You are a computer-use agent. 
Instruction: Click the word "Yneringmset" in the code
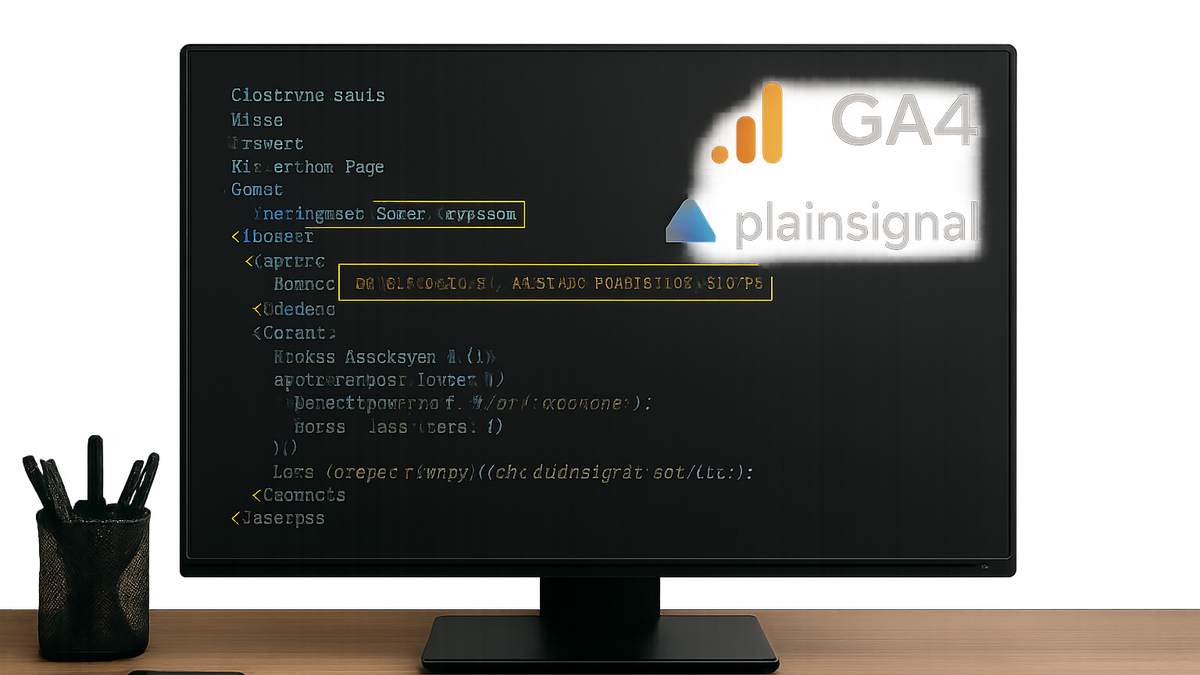pyautogui.click(x=309, y=214)
